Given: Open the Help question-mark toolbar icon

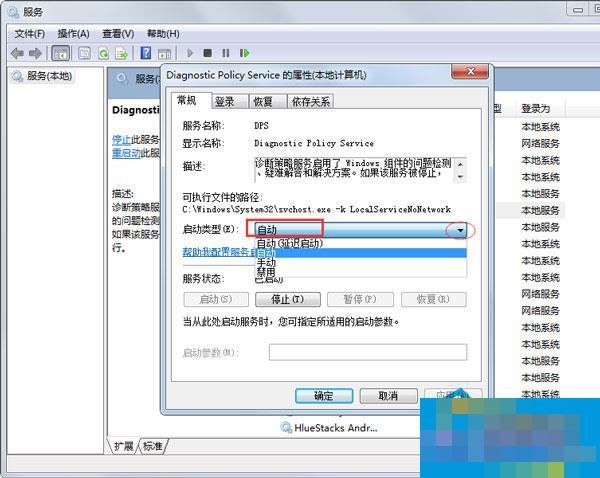Looking at the screenshot, I should 146,53.
